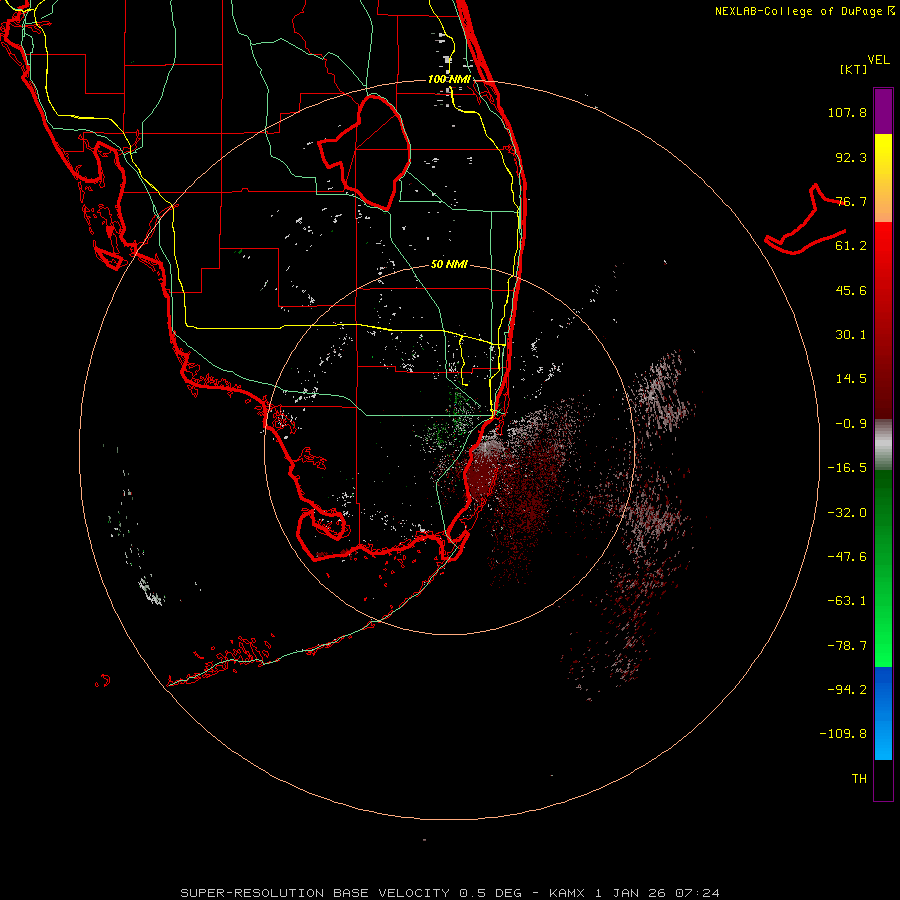Click the -0.9 velocity scale value

pyautogui.click(x=851, y=424)
